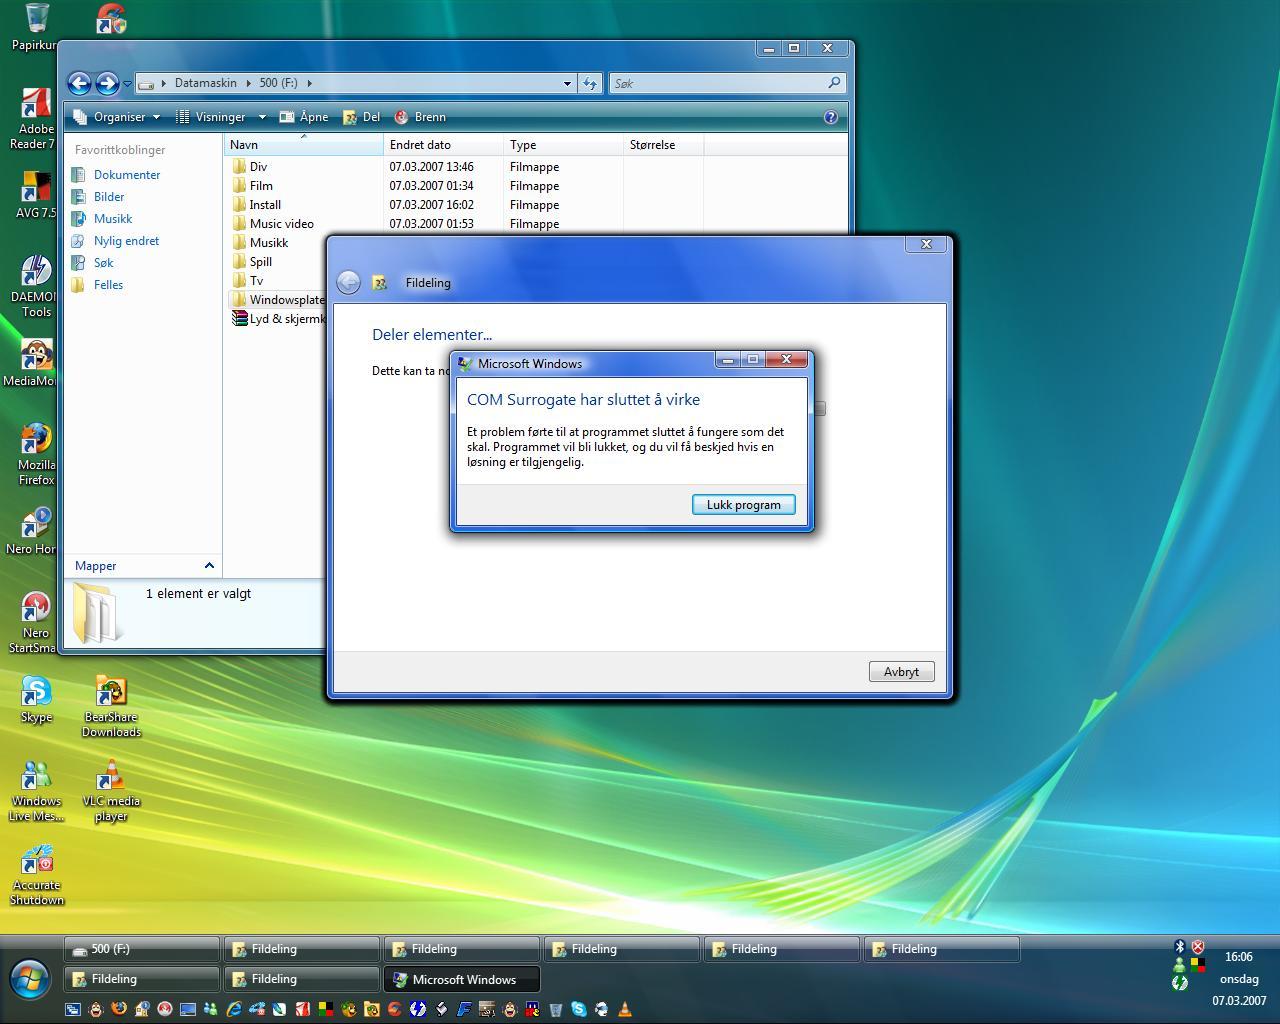Open the Windows Start orb
Screen dimensions: 1280x1024
pos(29,979)
